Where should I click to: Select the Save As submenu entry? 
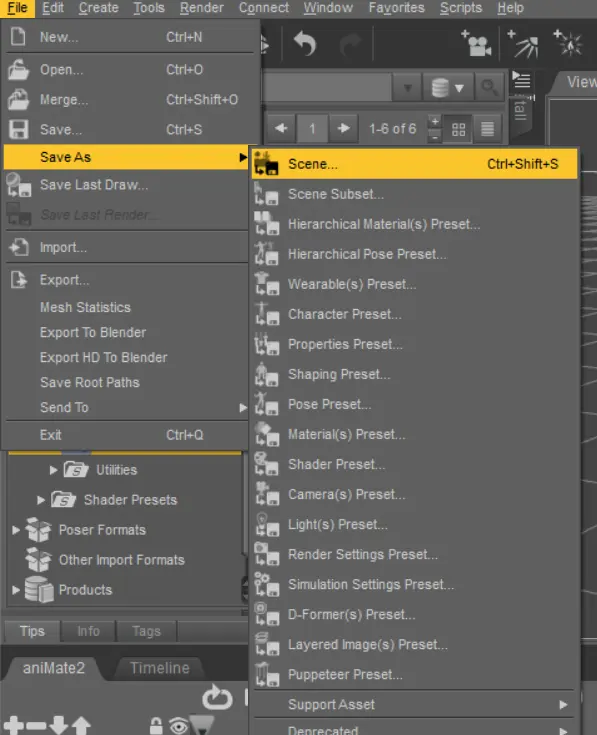(127, 157)
